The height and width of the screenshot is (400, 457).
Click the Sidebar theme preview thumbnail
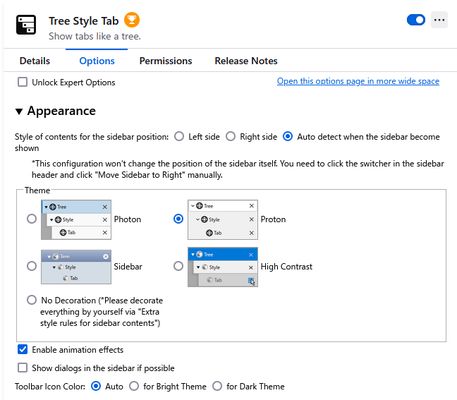pos(76,267)
